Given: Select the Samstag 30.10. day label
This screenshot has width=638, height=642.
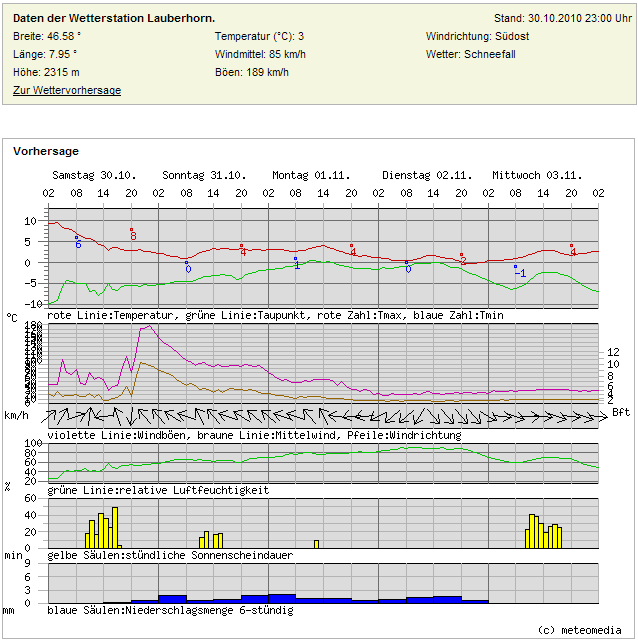Looking at the screenshot, I should click(94, 175).
